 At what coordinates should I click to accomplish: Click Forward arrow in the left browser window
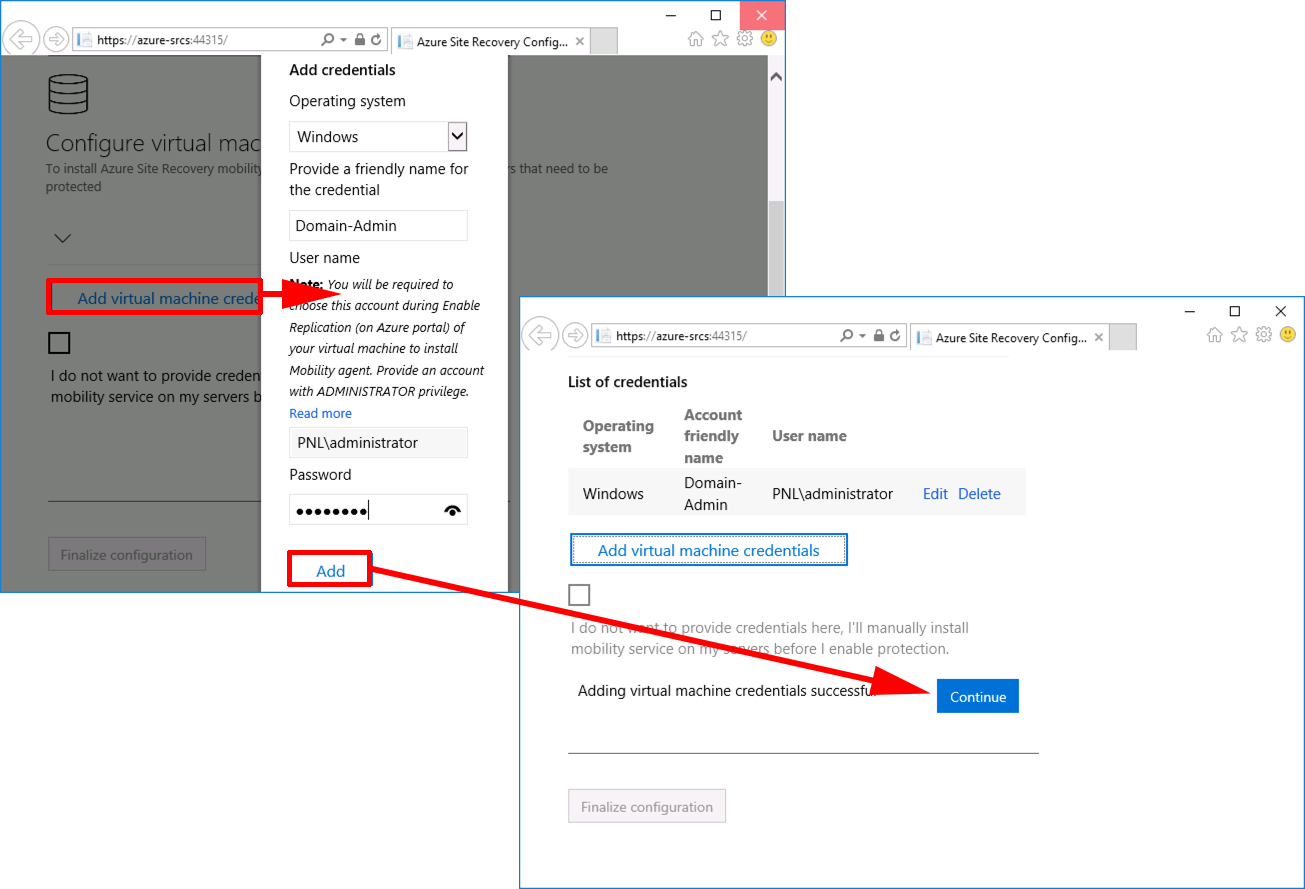point(56,40)
